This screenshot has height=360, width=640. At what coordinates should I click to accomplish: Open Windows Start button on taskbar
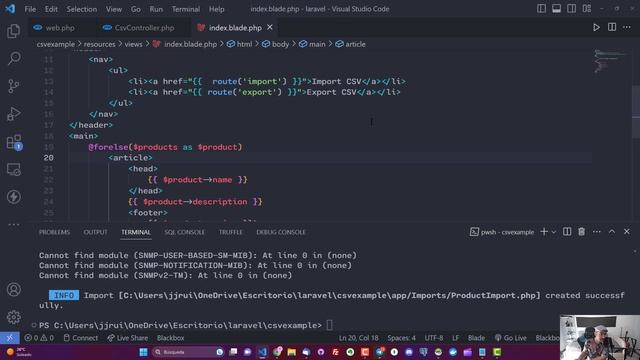click(143, 352)
